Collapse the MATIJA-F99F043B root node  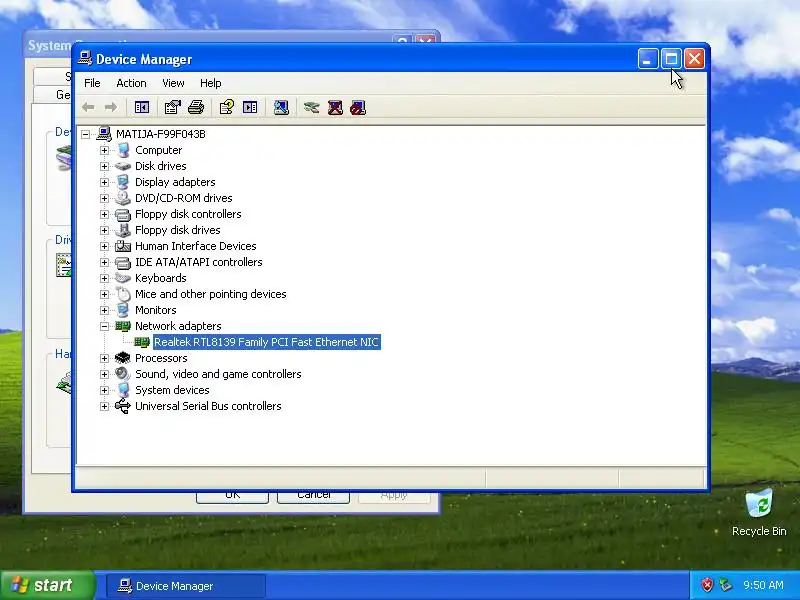(86, 134)
